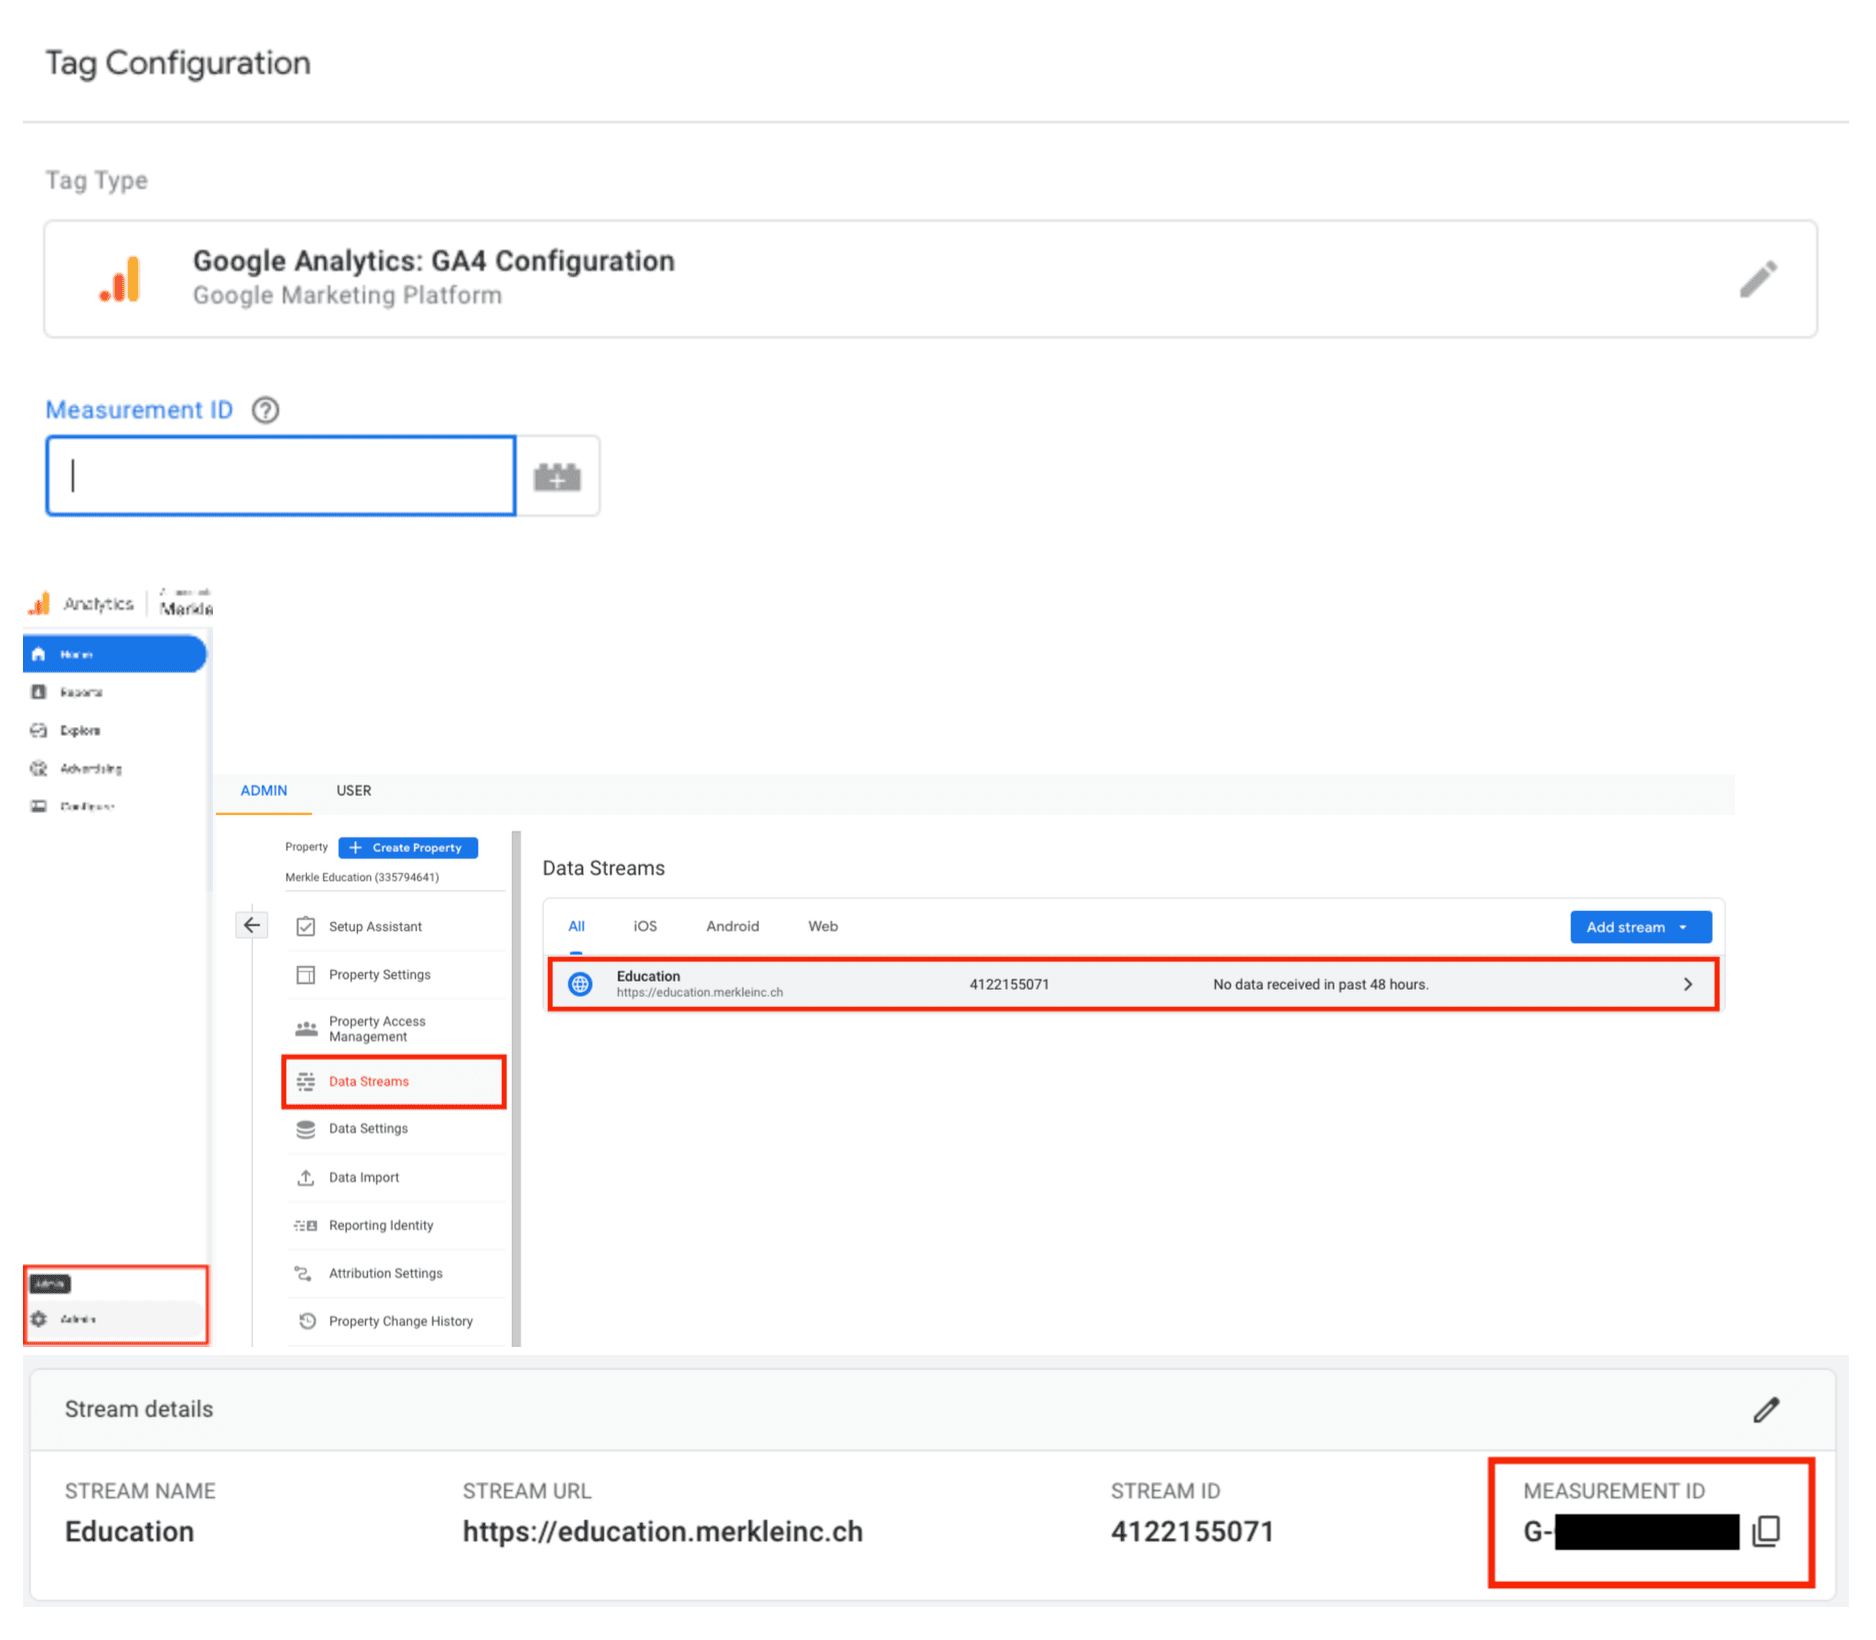Click the pencil icon to edit Tag Type
Viewport: 1876px width, 1640px height.
click(x=1758, y=279)
